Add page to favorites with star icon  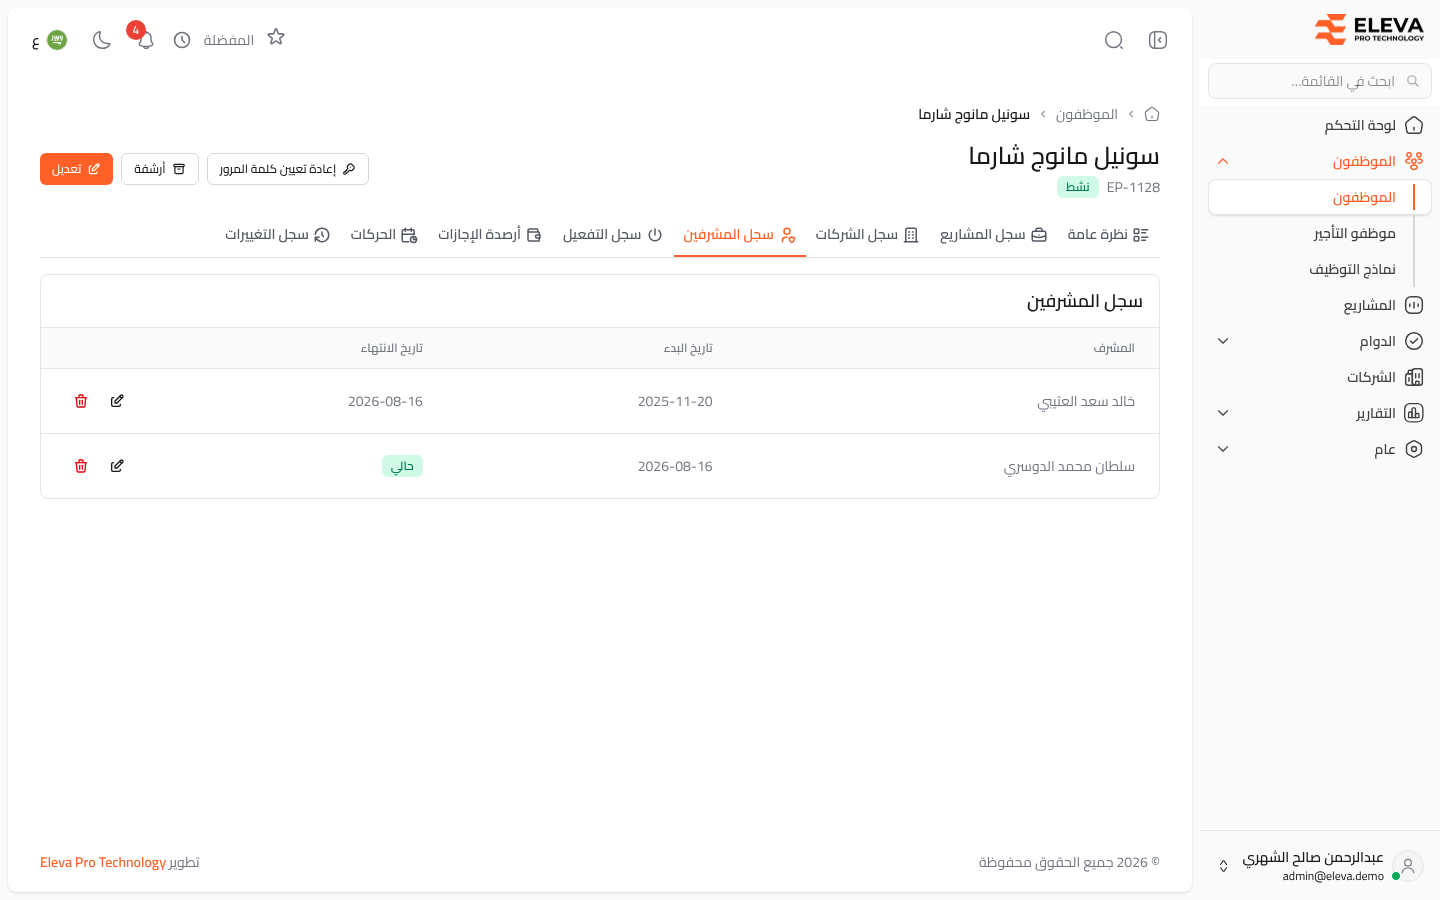click(x=276, y=37)
